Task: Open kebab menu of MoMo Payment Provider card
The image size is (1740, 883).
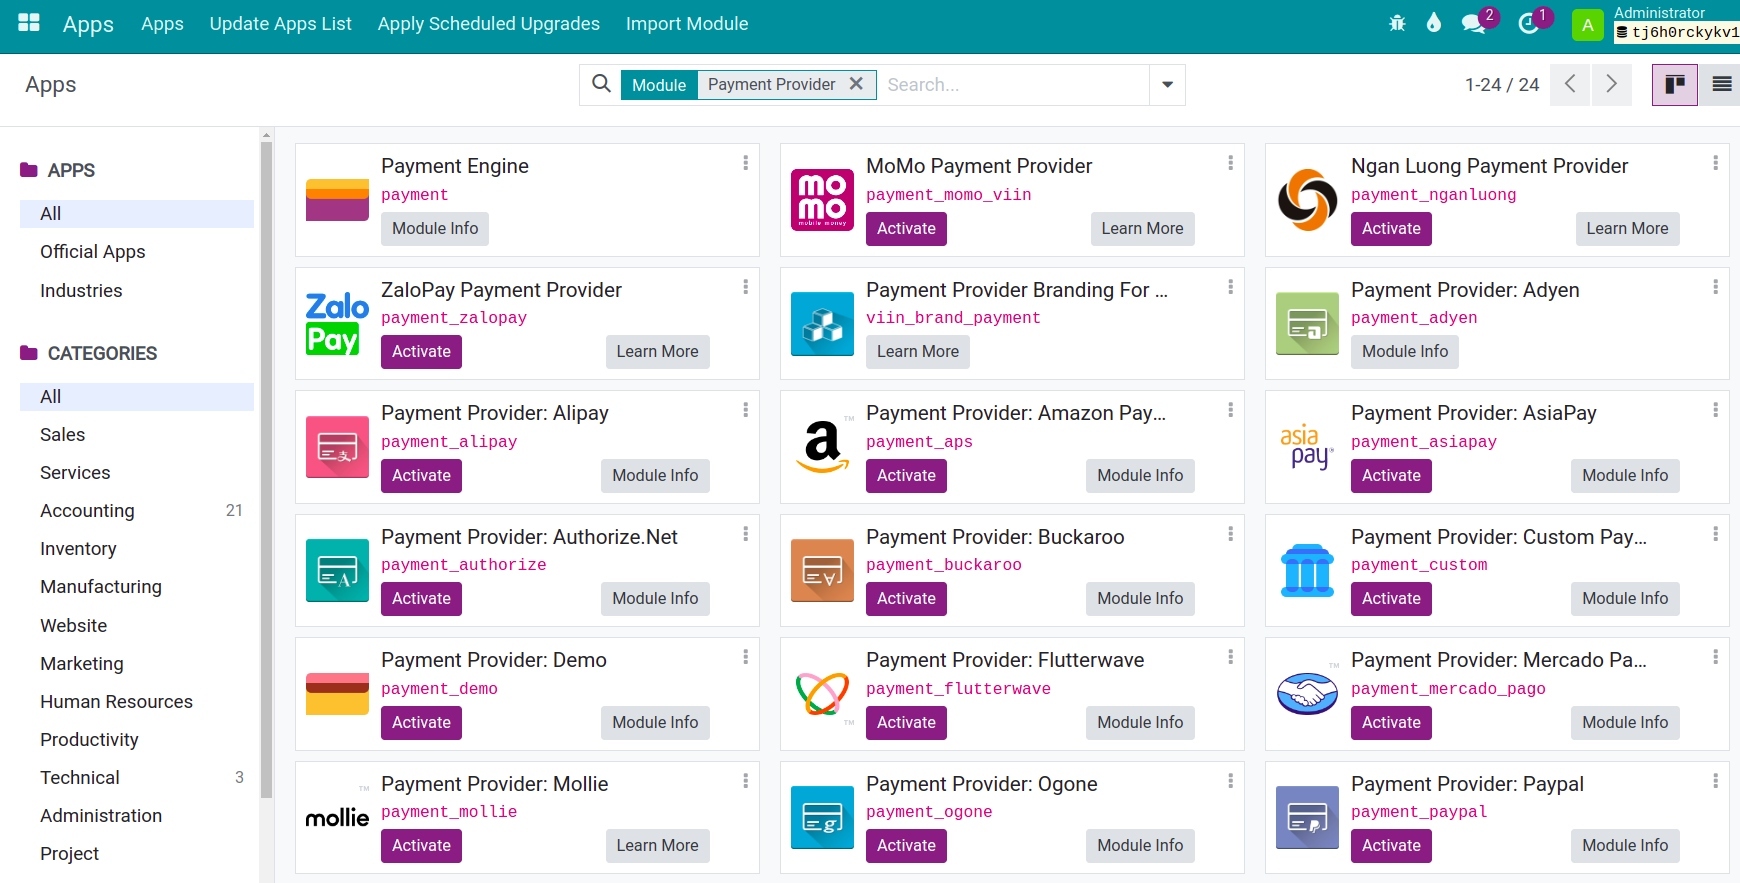Action: [1230, 163]
